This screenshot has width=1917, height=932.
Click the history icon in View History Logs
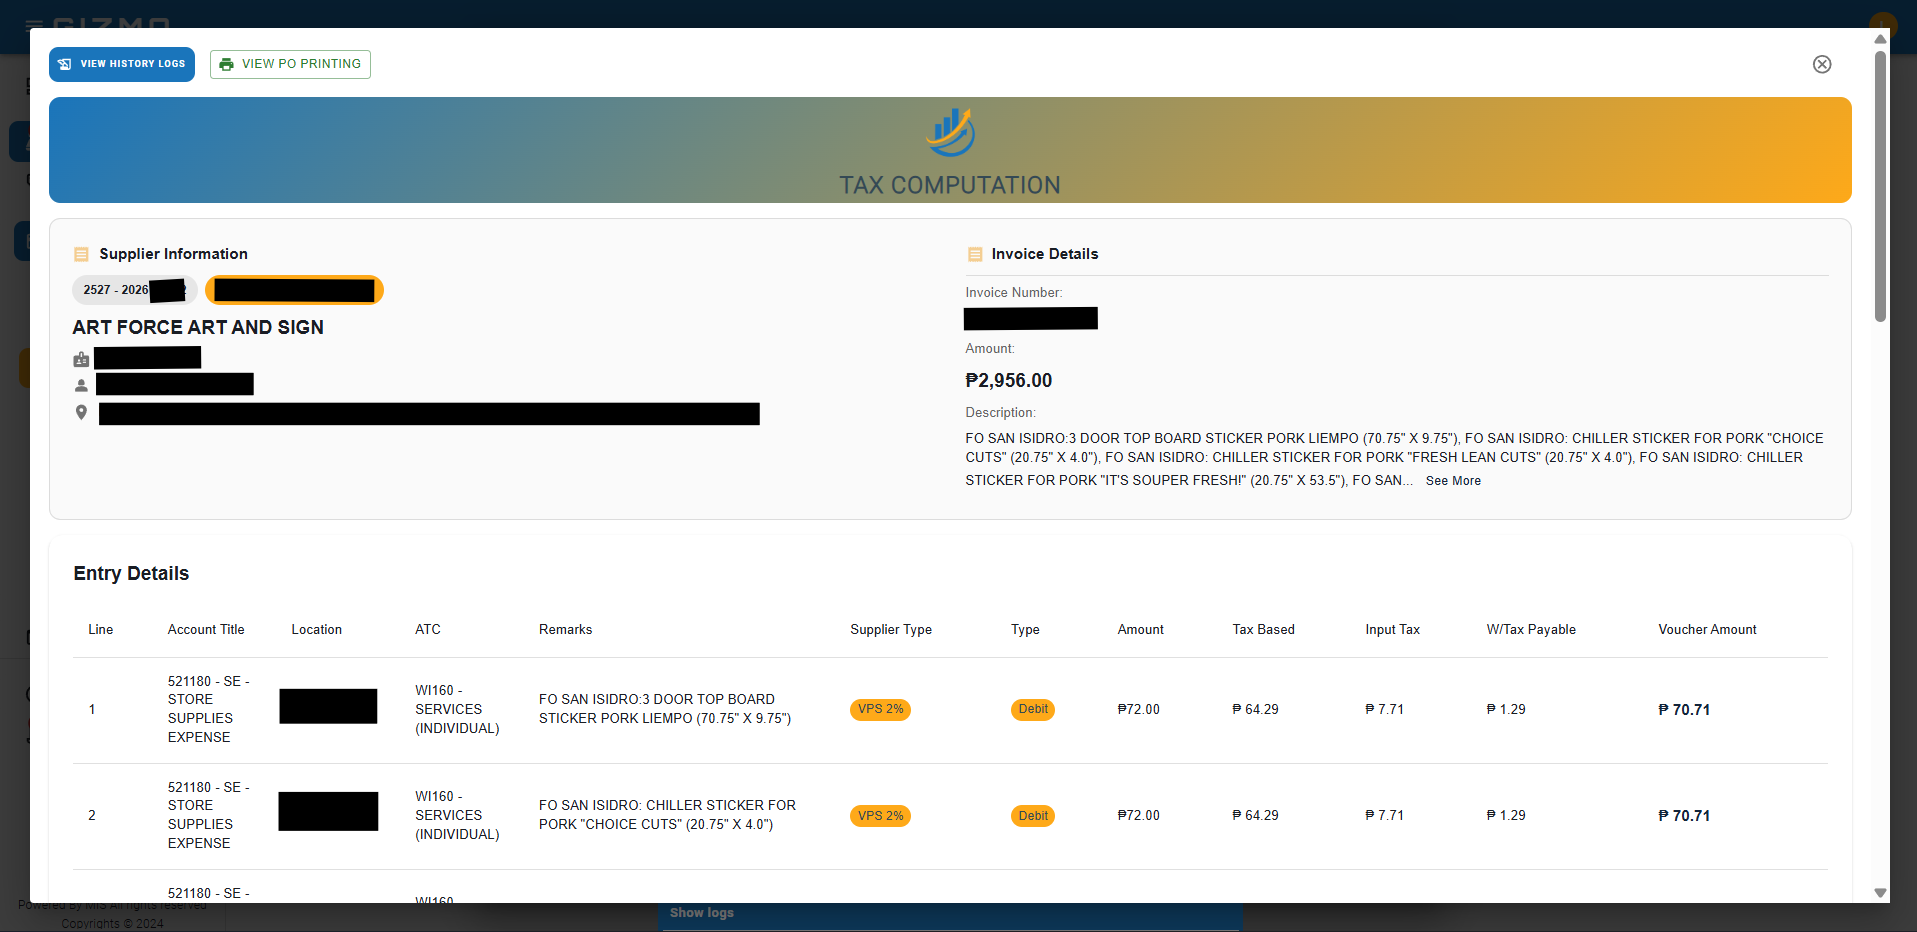(x=65, y=64)
